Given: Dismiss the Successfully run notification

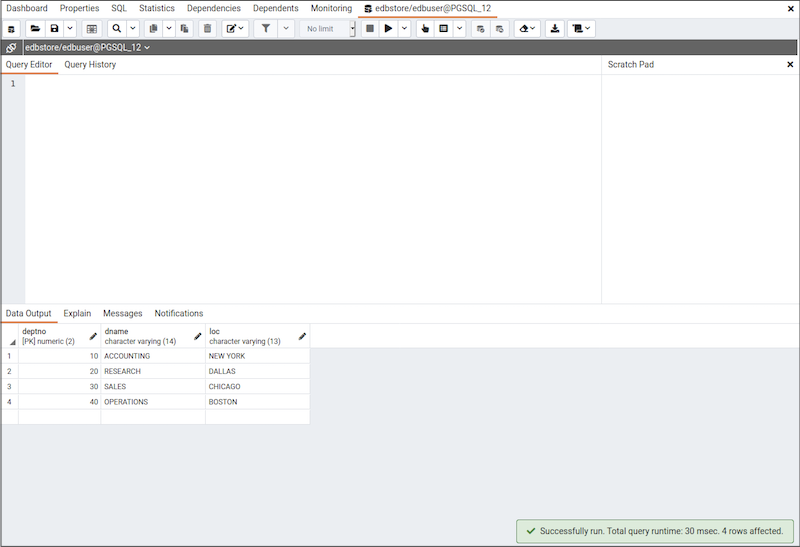Looking at the screenshot, I should coord(655,531).
